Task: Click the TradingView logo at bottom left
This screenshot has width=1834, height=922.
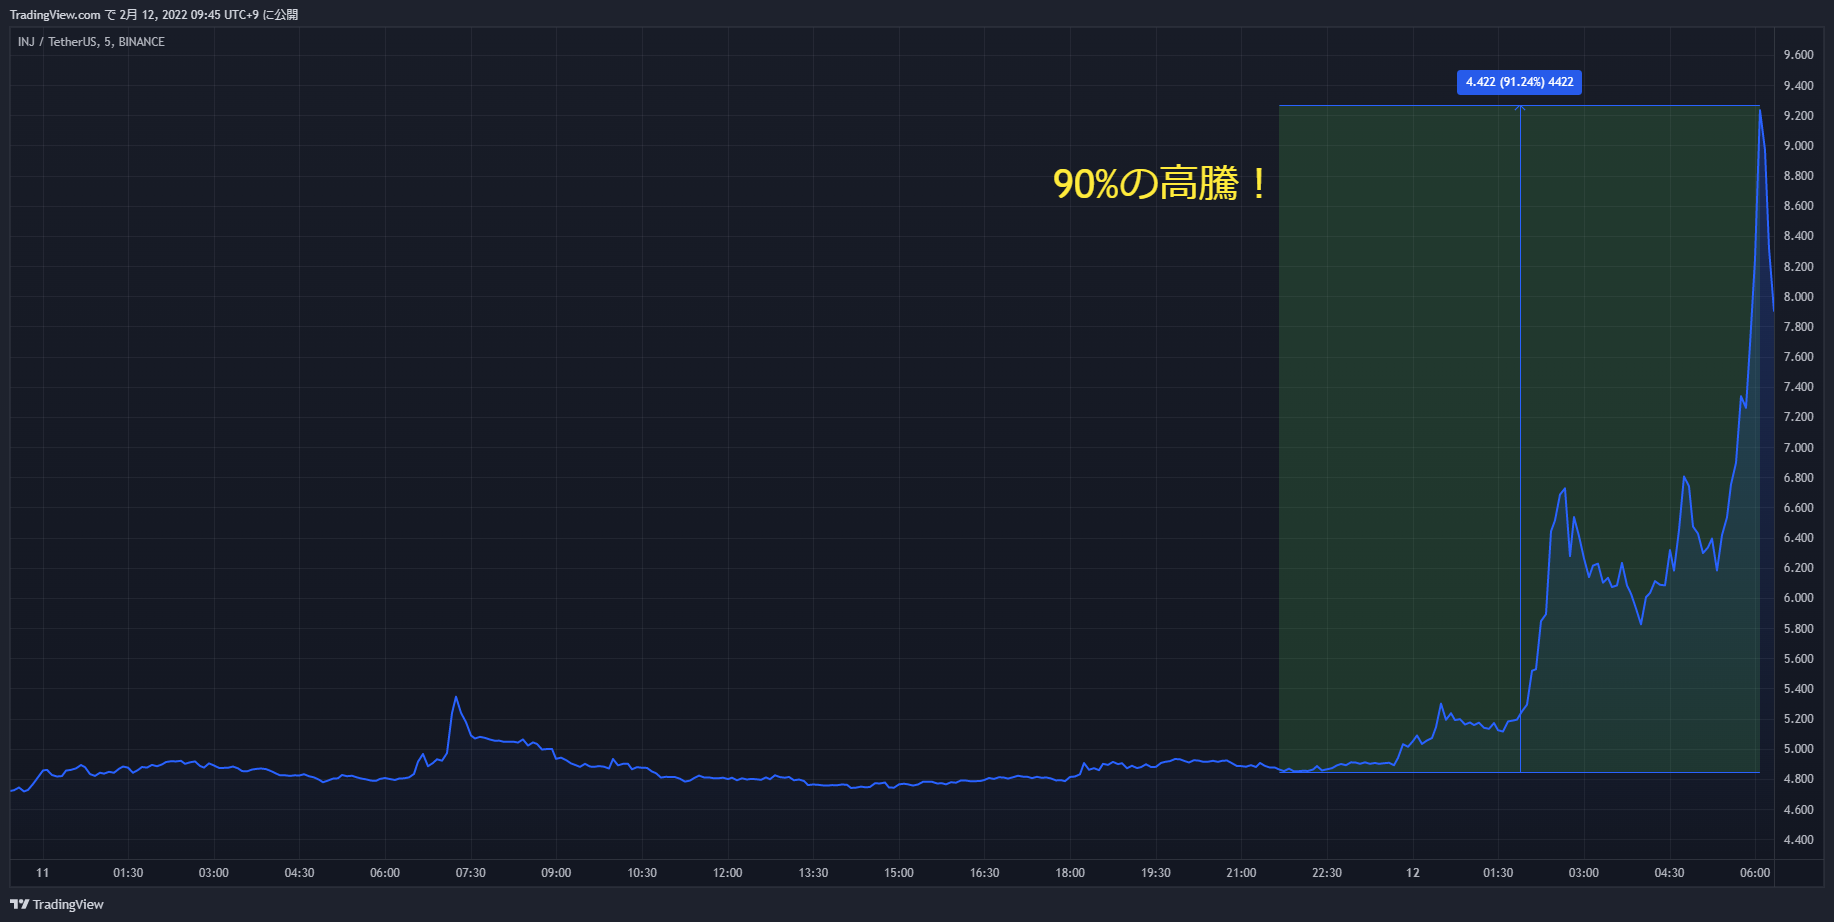Action: pos(57,904)
